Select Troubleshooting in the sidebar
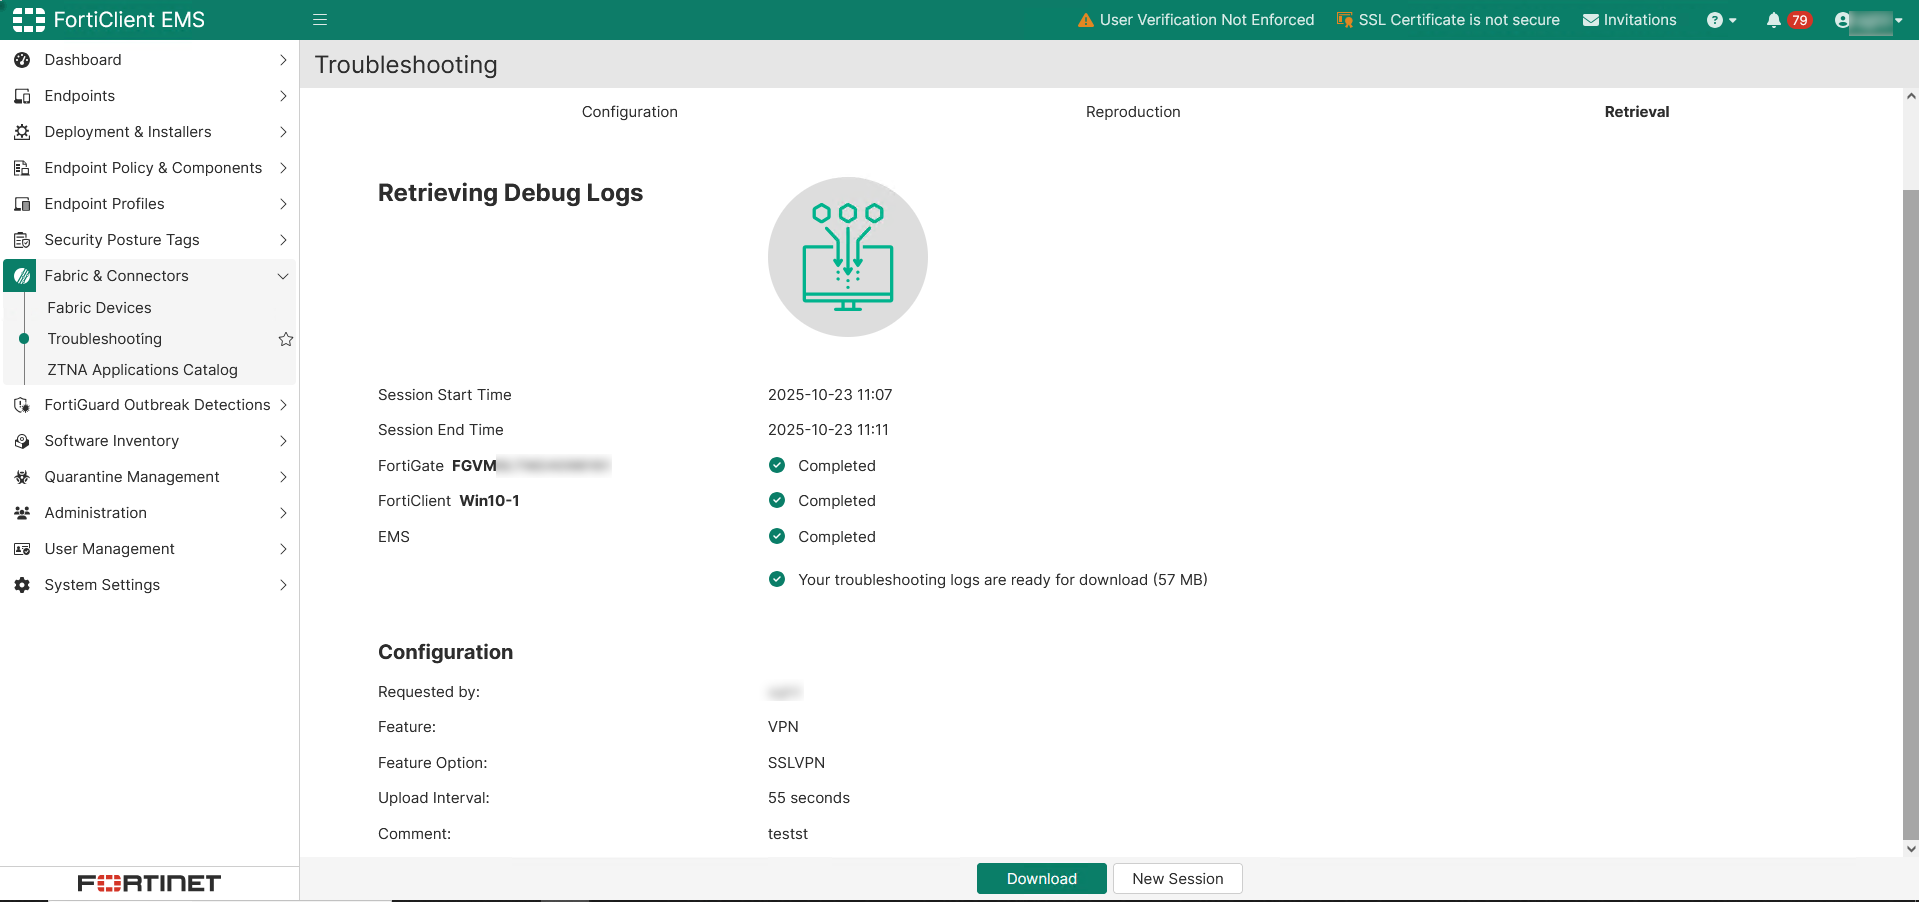 (104, 339)
